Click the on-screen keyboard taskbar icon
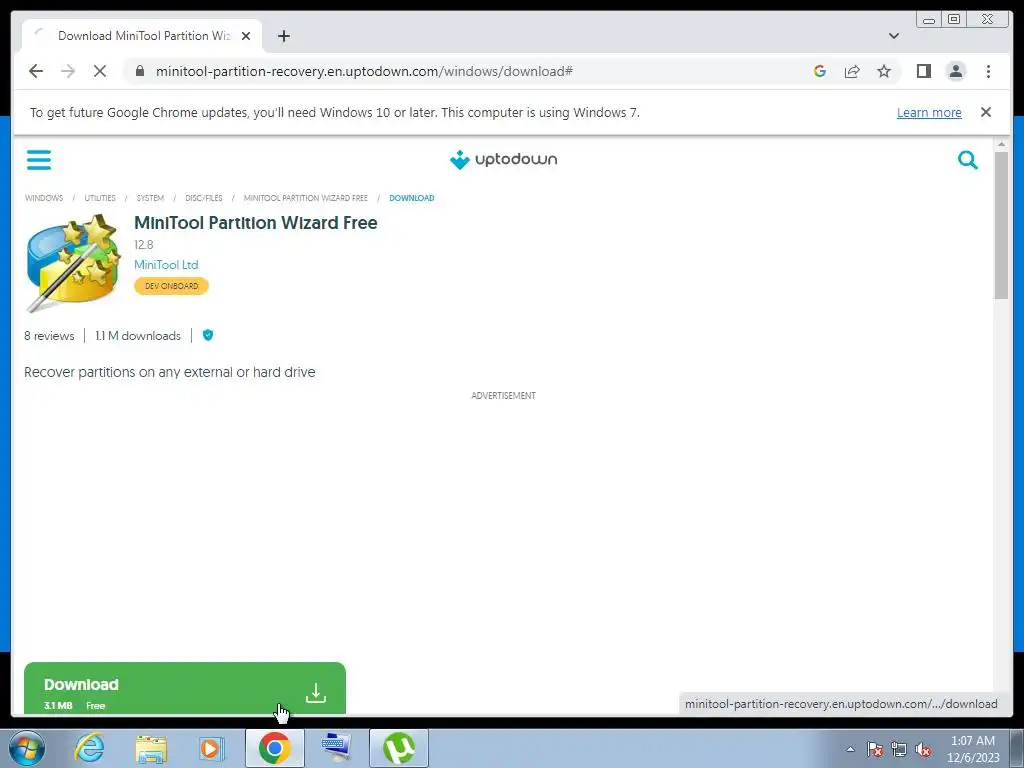Screen dimensions: 1024x768 point(336,748)
